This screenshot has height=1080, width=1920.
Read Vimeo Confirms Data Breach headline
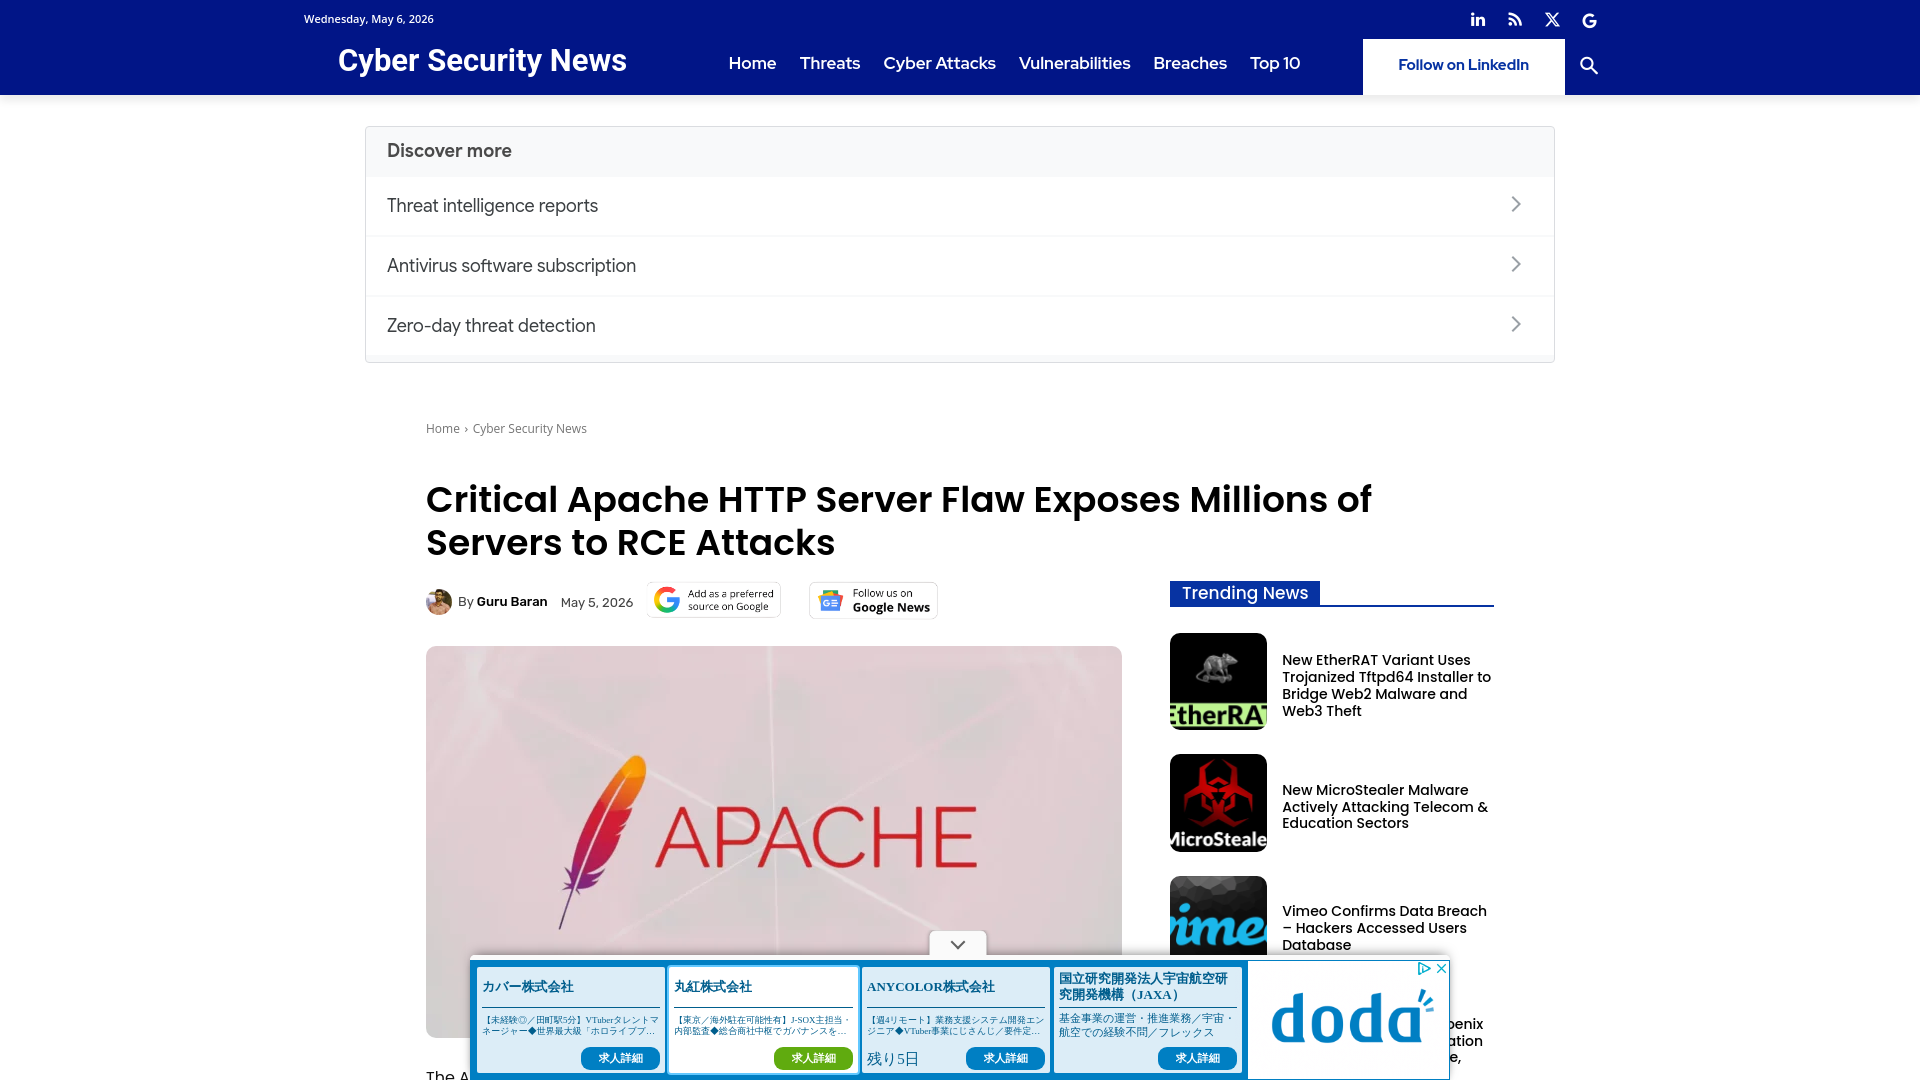[x=1384, y=928]
